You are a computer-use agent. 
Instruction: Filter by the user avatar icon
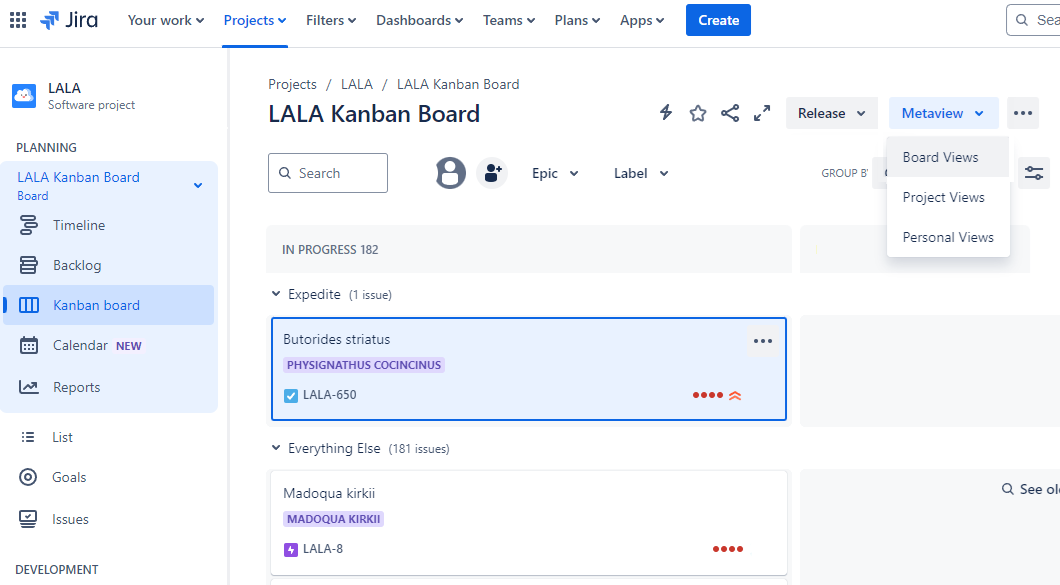451,173
